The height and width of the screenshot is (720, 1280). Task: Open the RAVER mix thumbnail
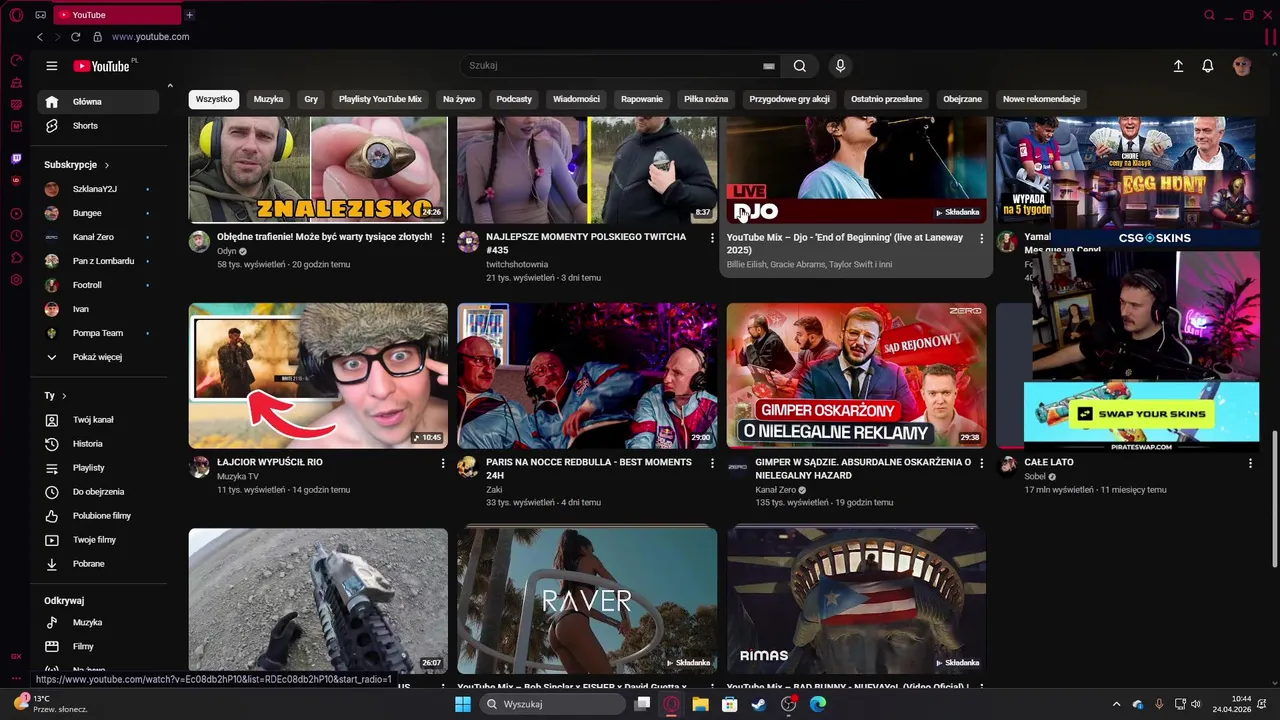tap(587, 600)
